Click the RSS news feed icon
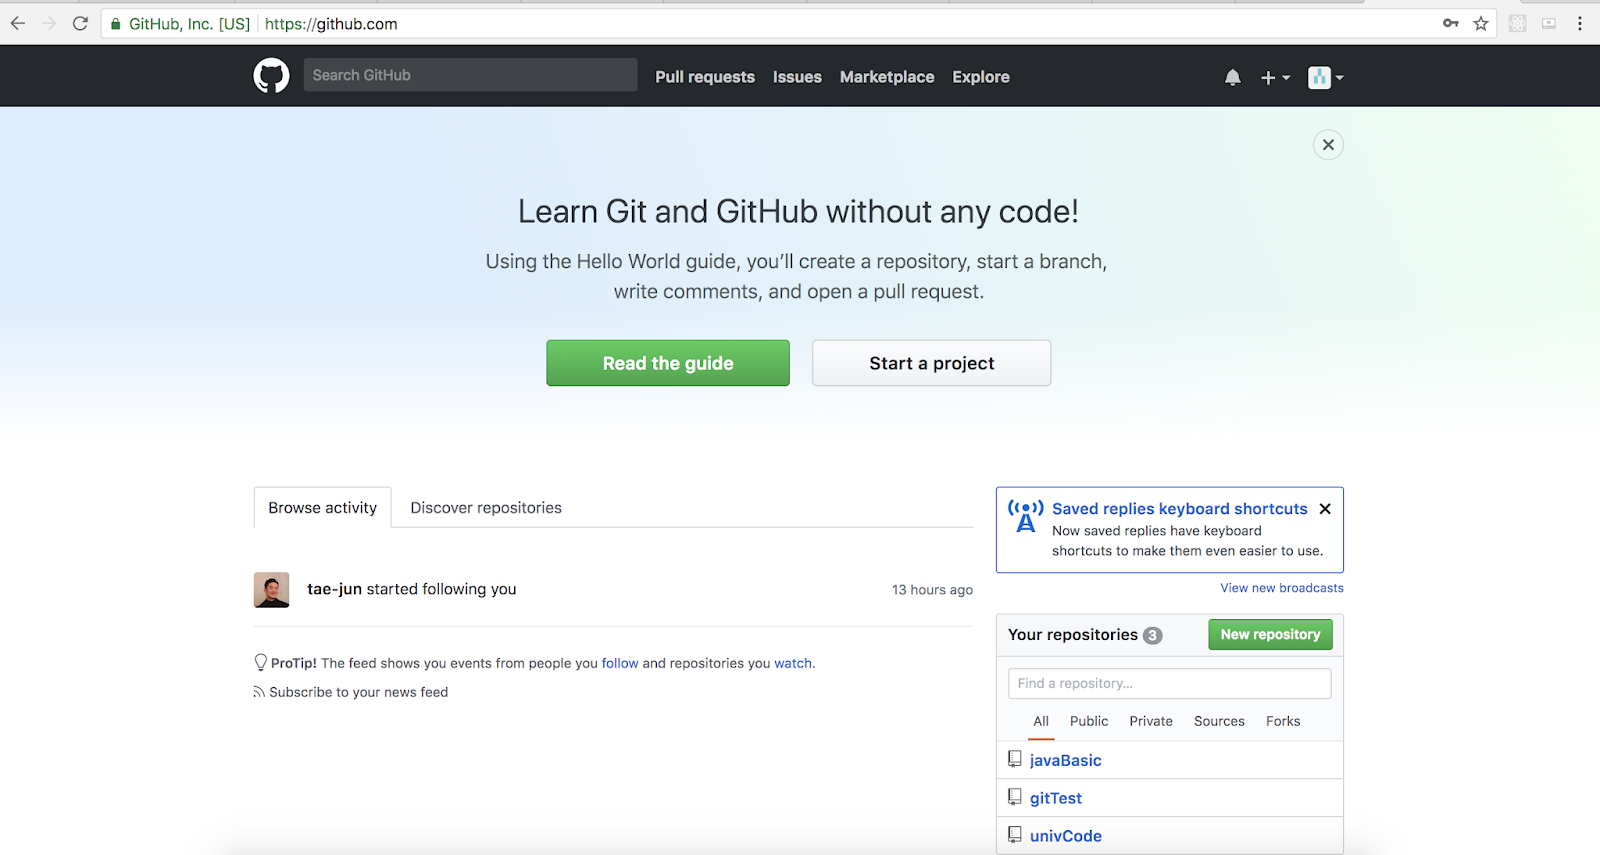 (259, 692)
